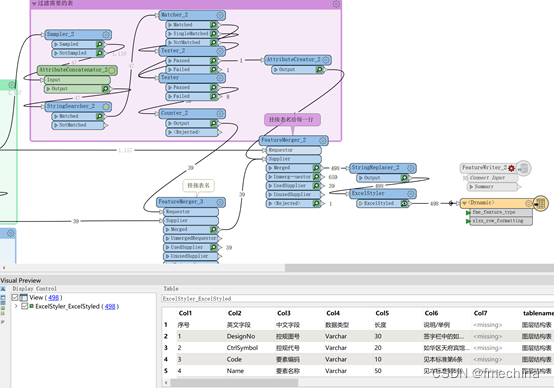Click red gear on FeatureWriter_2
The image size is (554, 388).
pos(511,168)
